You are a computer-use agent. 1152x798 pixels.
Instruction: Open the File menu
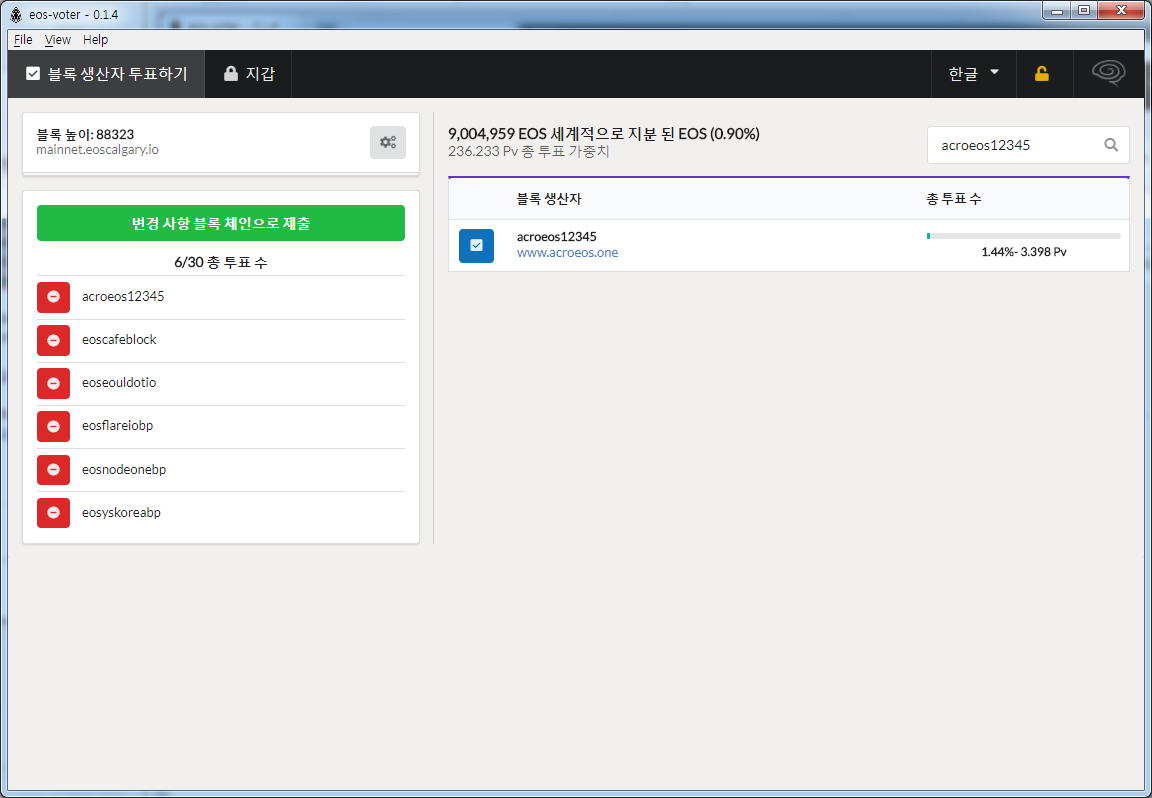[x=23, y=40]
